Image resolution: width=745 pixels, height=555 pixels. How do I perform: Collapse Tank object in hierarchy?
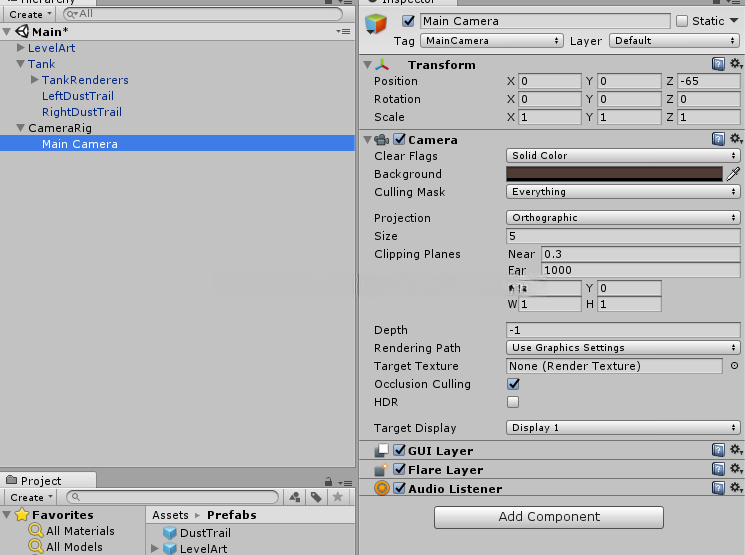pyautogui.click(x=20, y=64)
